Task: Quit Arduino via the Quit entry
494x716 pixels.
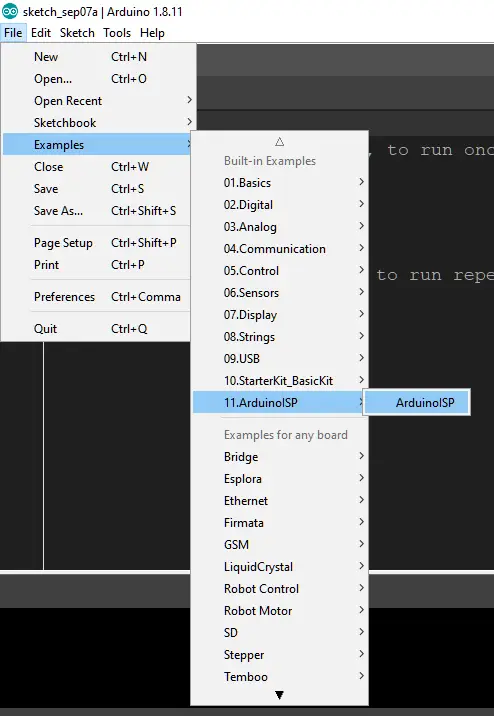Action: (x=97, y=329)
